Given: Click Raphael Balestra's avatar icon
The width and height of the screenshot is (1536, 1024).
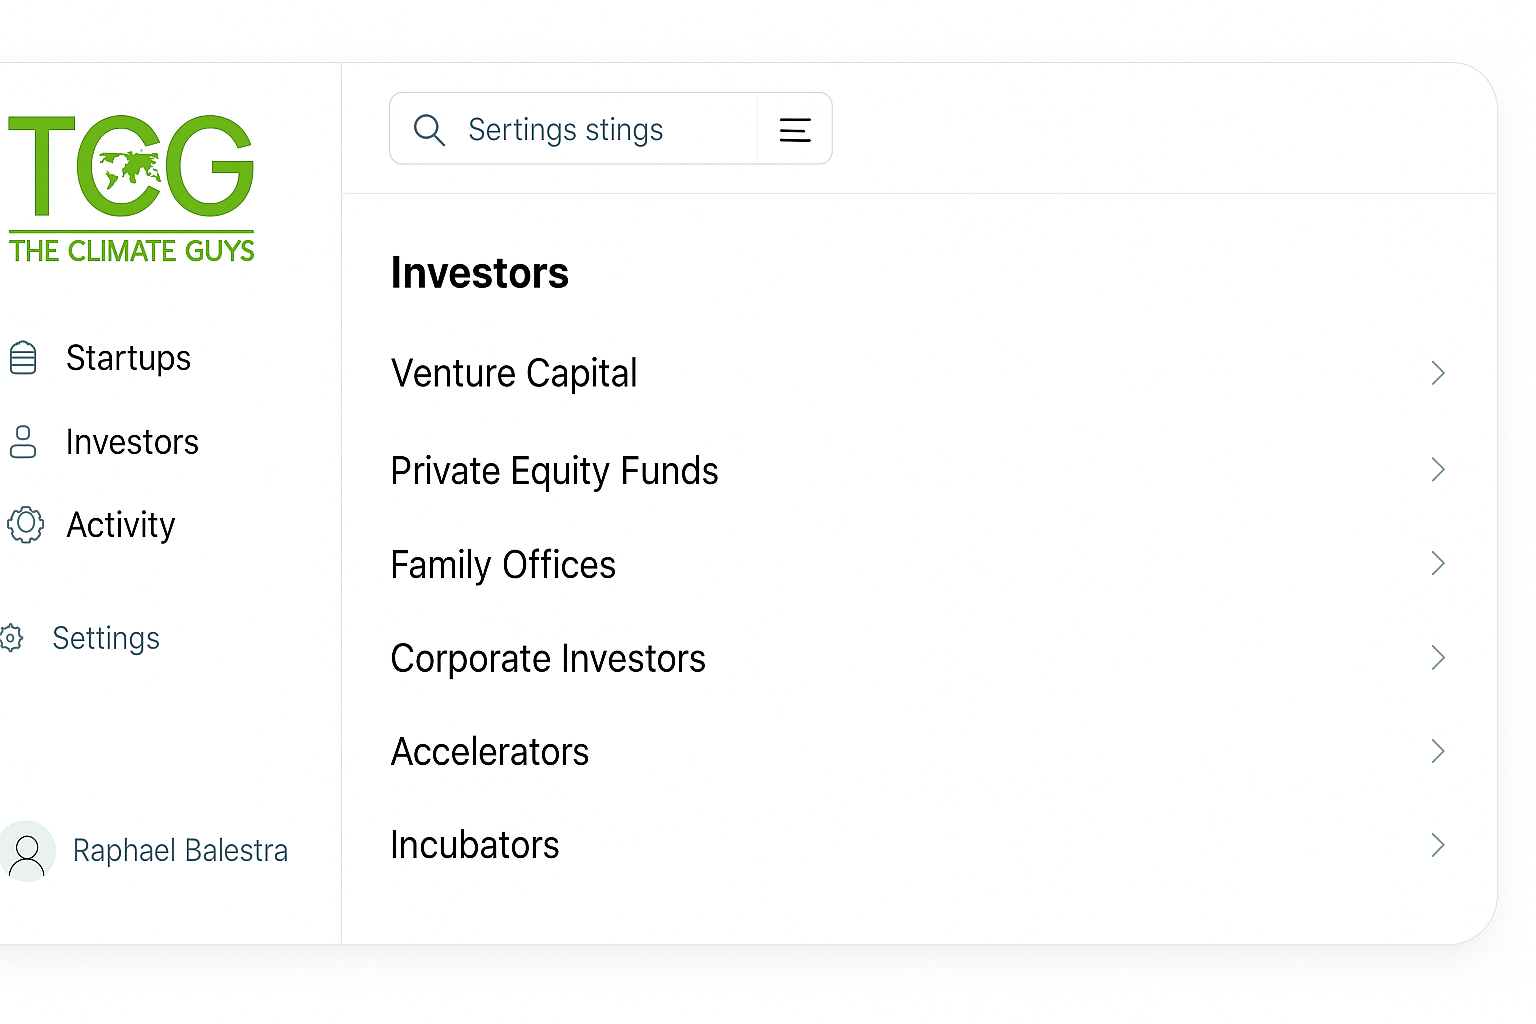Looking at the screenshot, I should tap(27, 851).
